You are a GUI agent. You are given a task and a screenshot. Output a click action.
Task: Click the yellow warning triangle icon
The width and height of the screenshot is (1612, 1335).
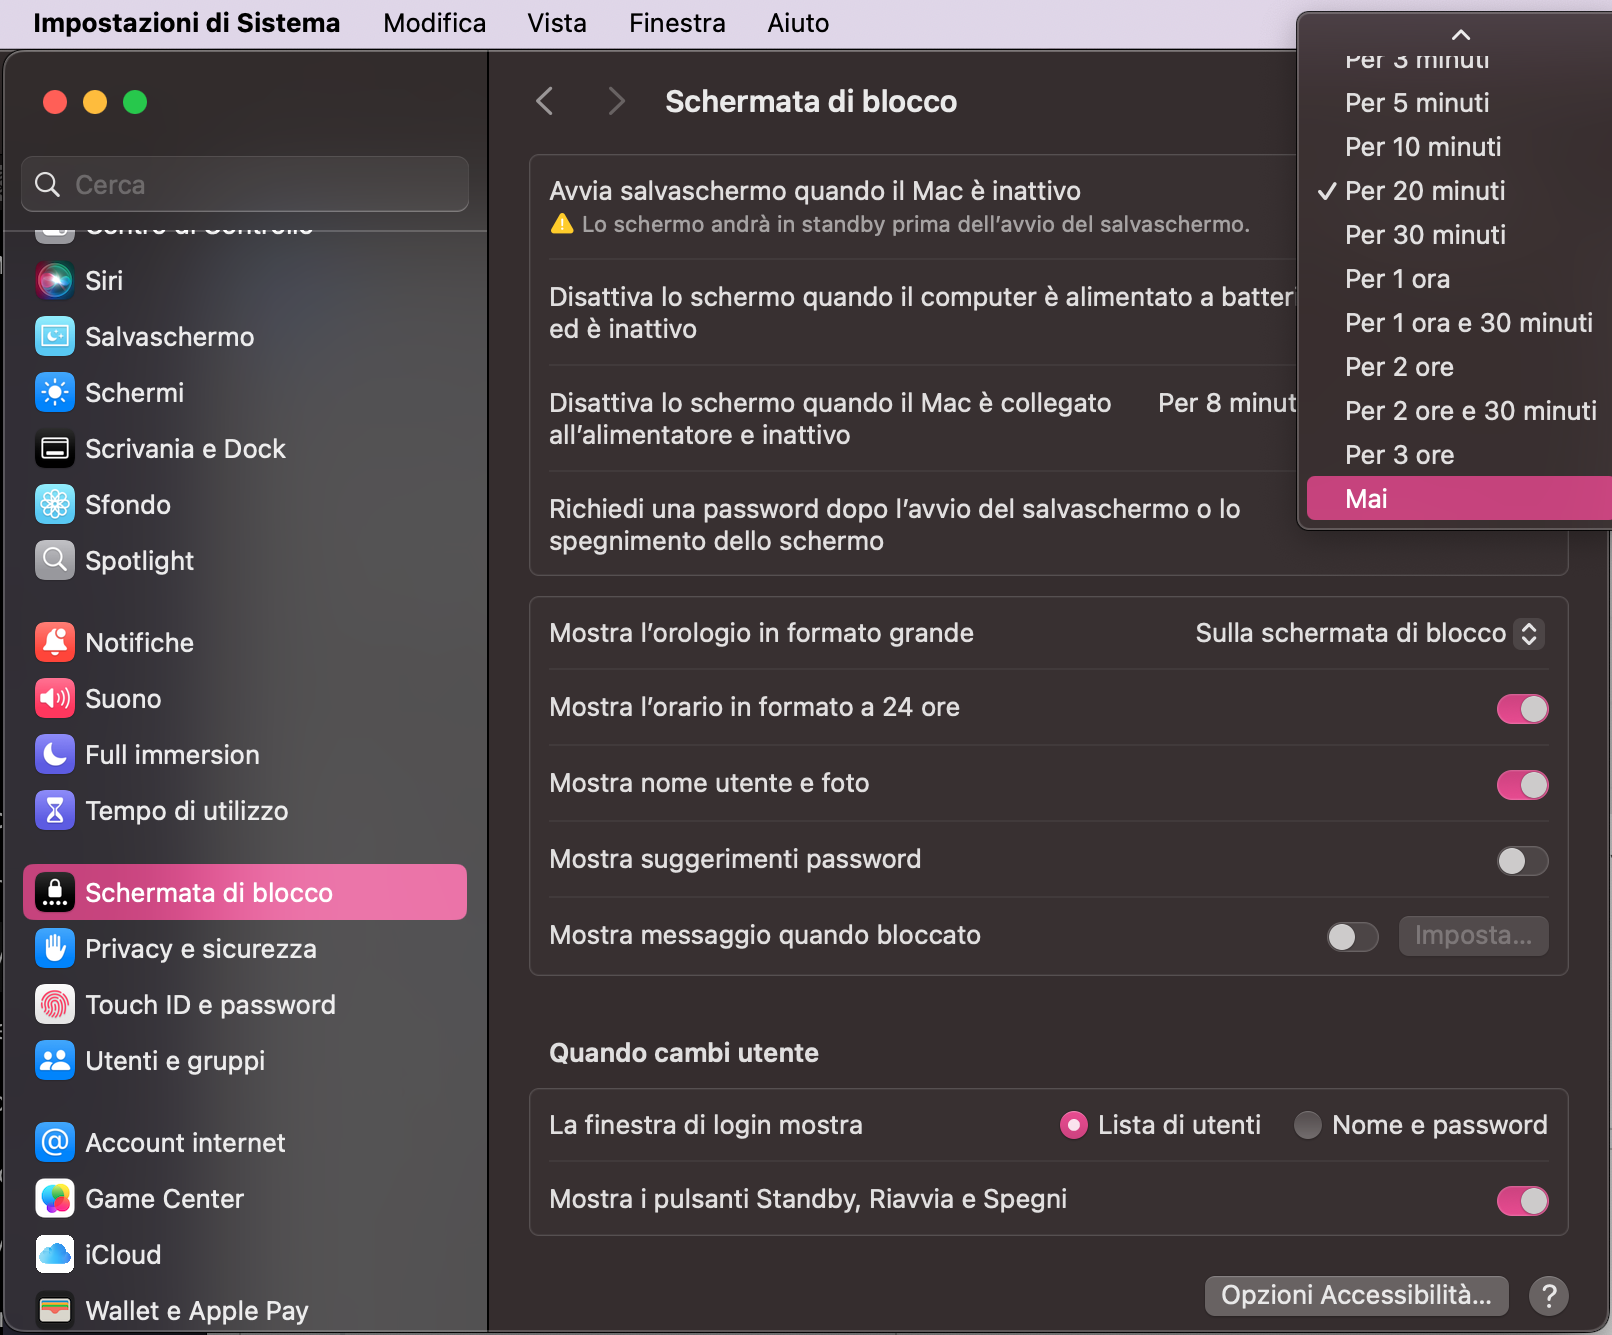click(562, 224)
